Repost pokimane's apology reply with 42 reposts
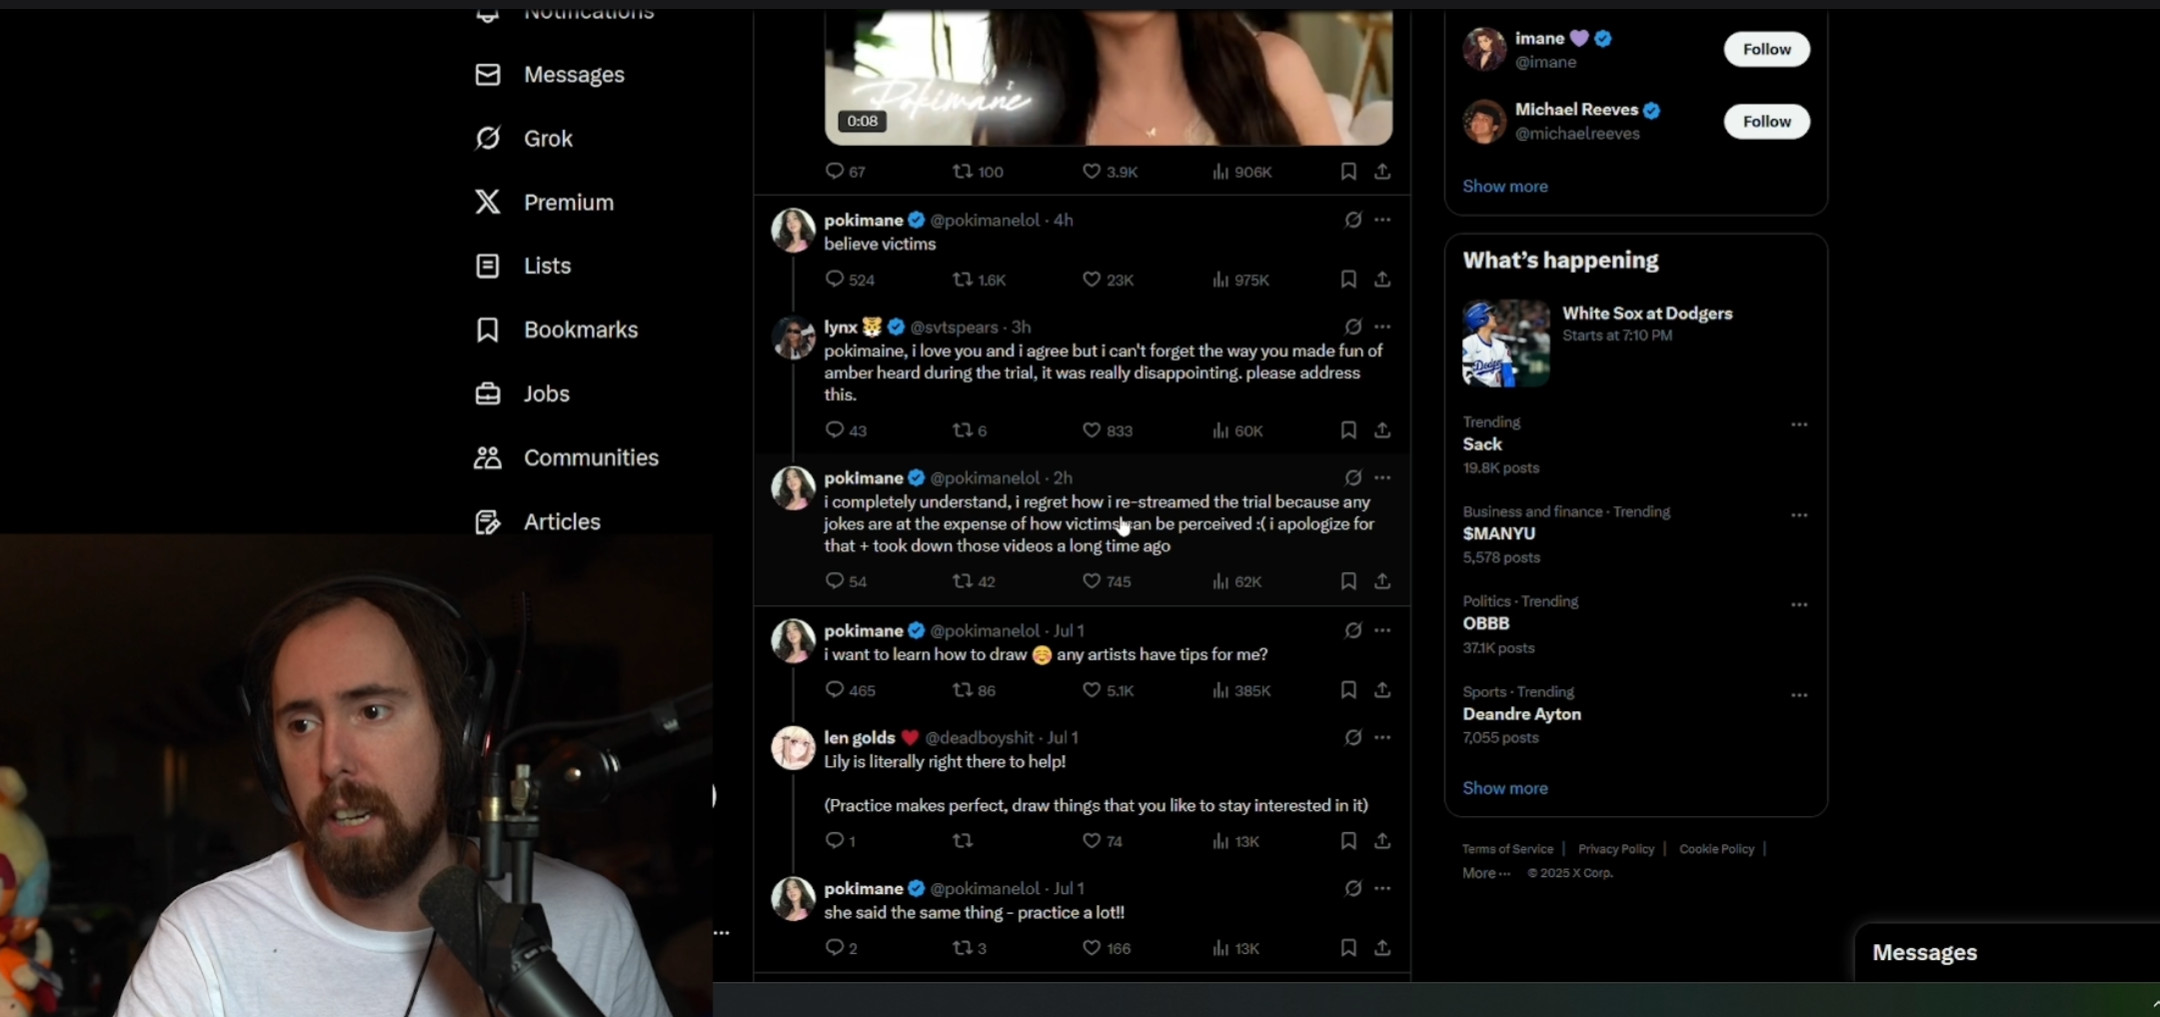 [973, 582]
